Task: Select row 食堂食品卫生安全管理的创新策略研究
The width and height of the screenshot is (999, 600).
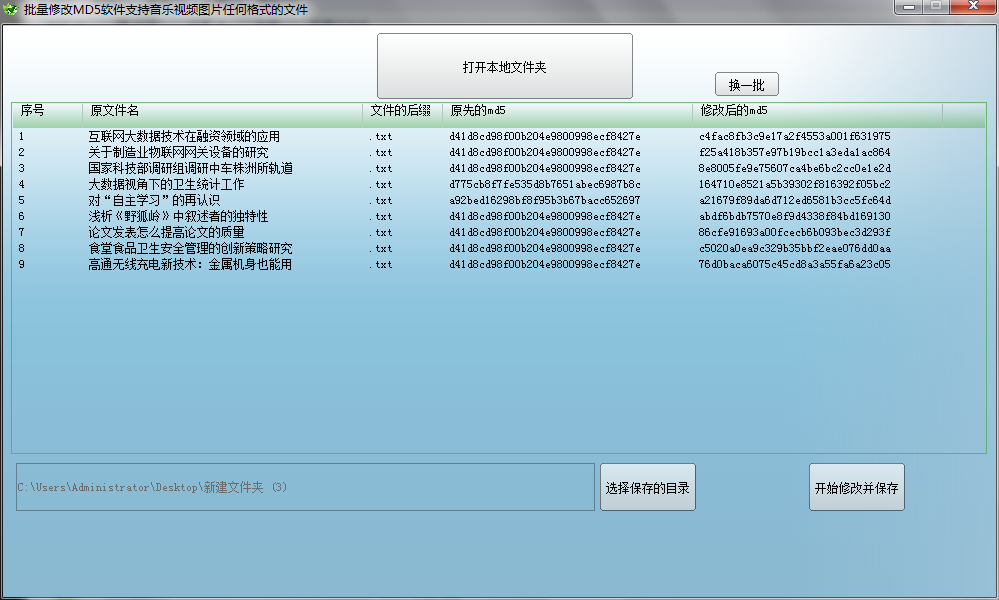Action: (x=190, y=248)
